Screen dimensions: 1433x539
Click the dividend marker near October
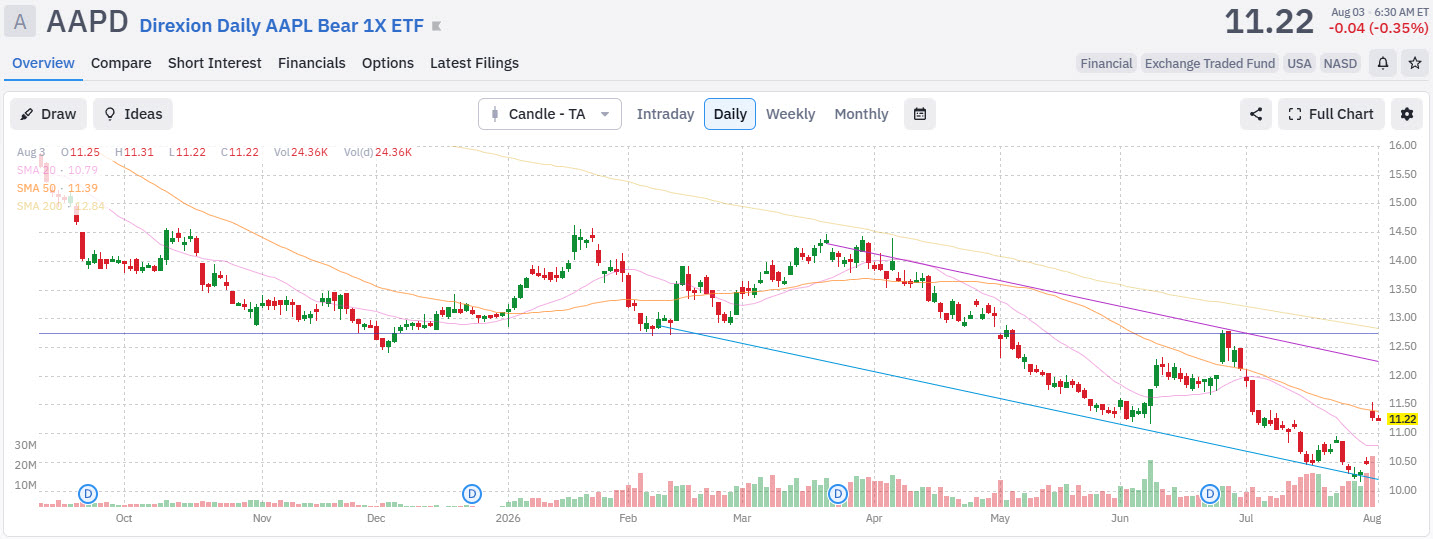(x=88, y=493)
